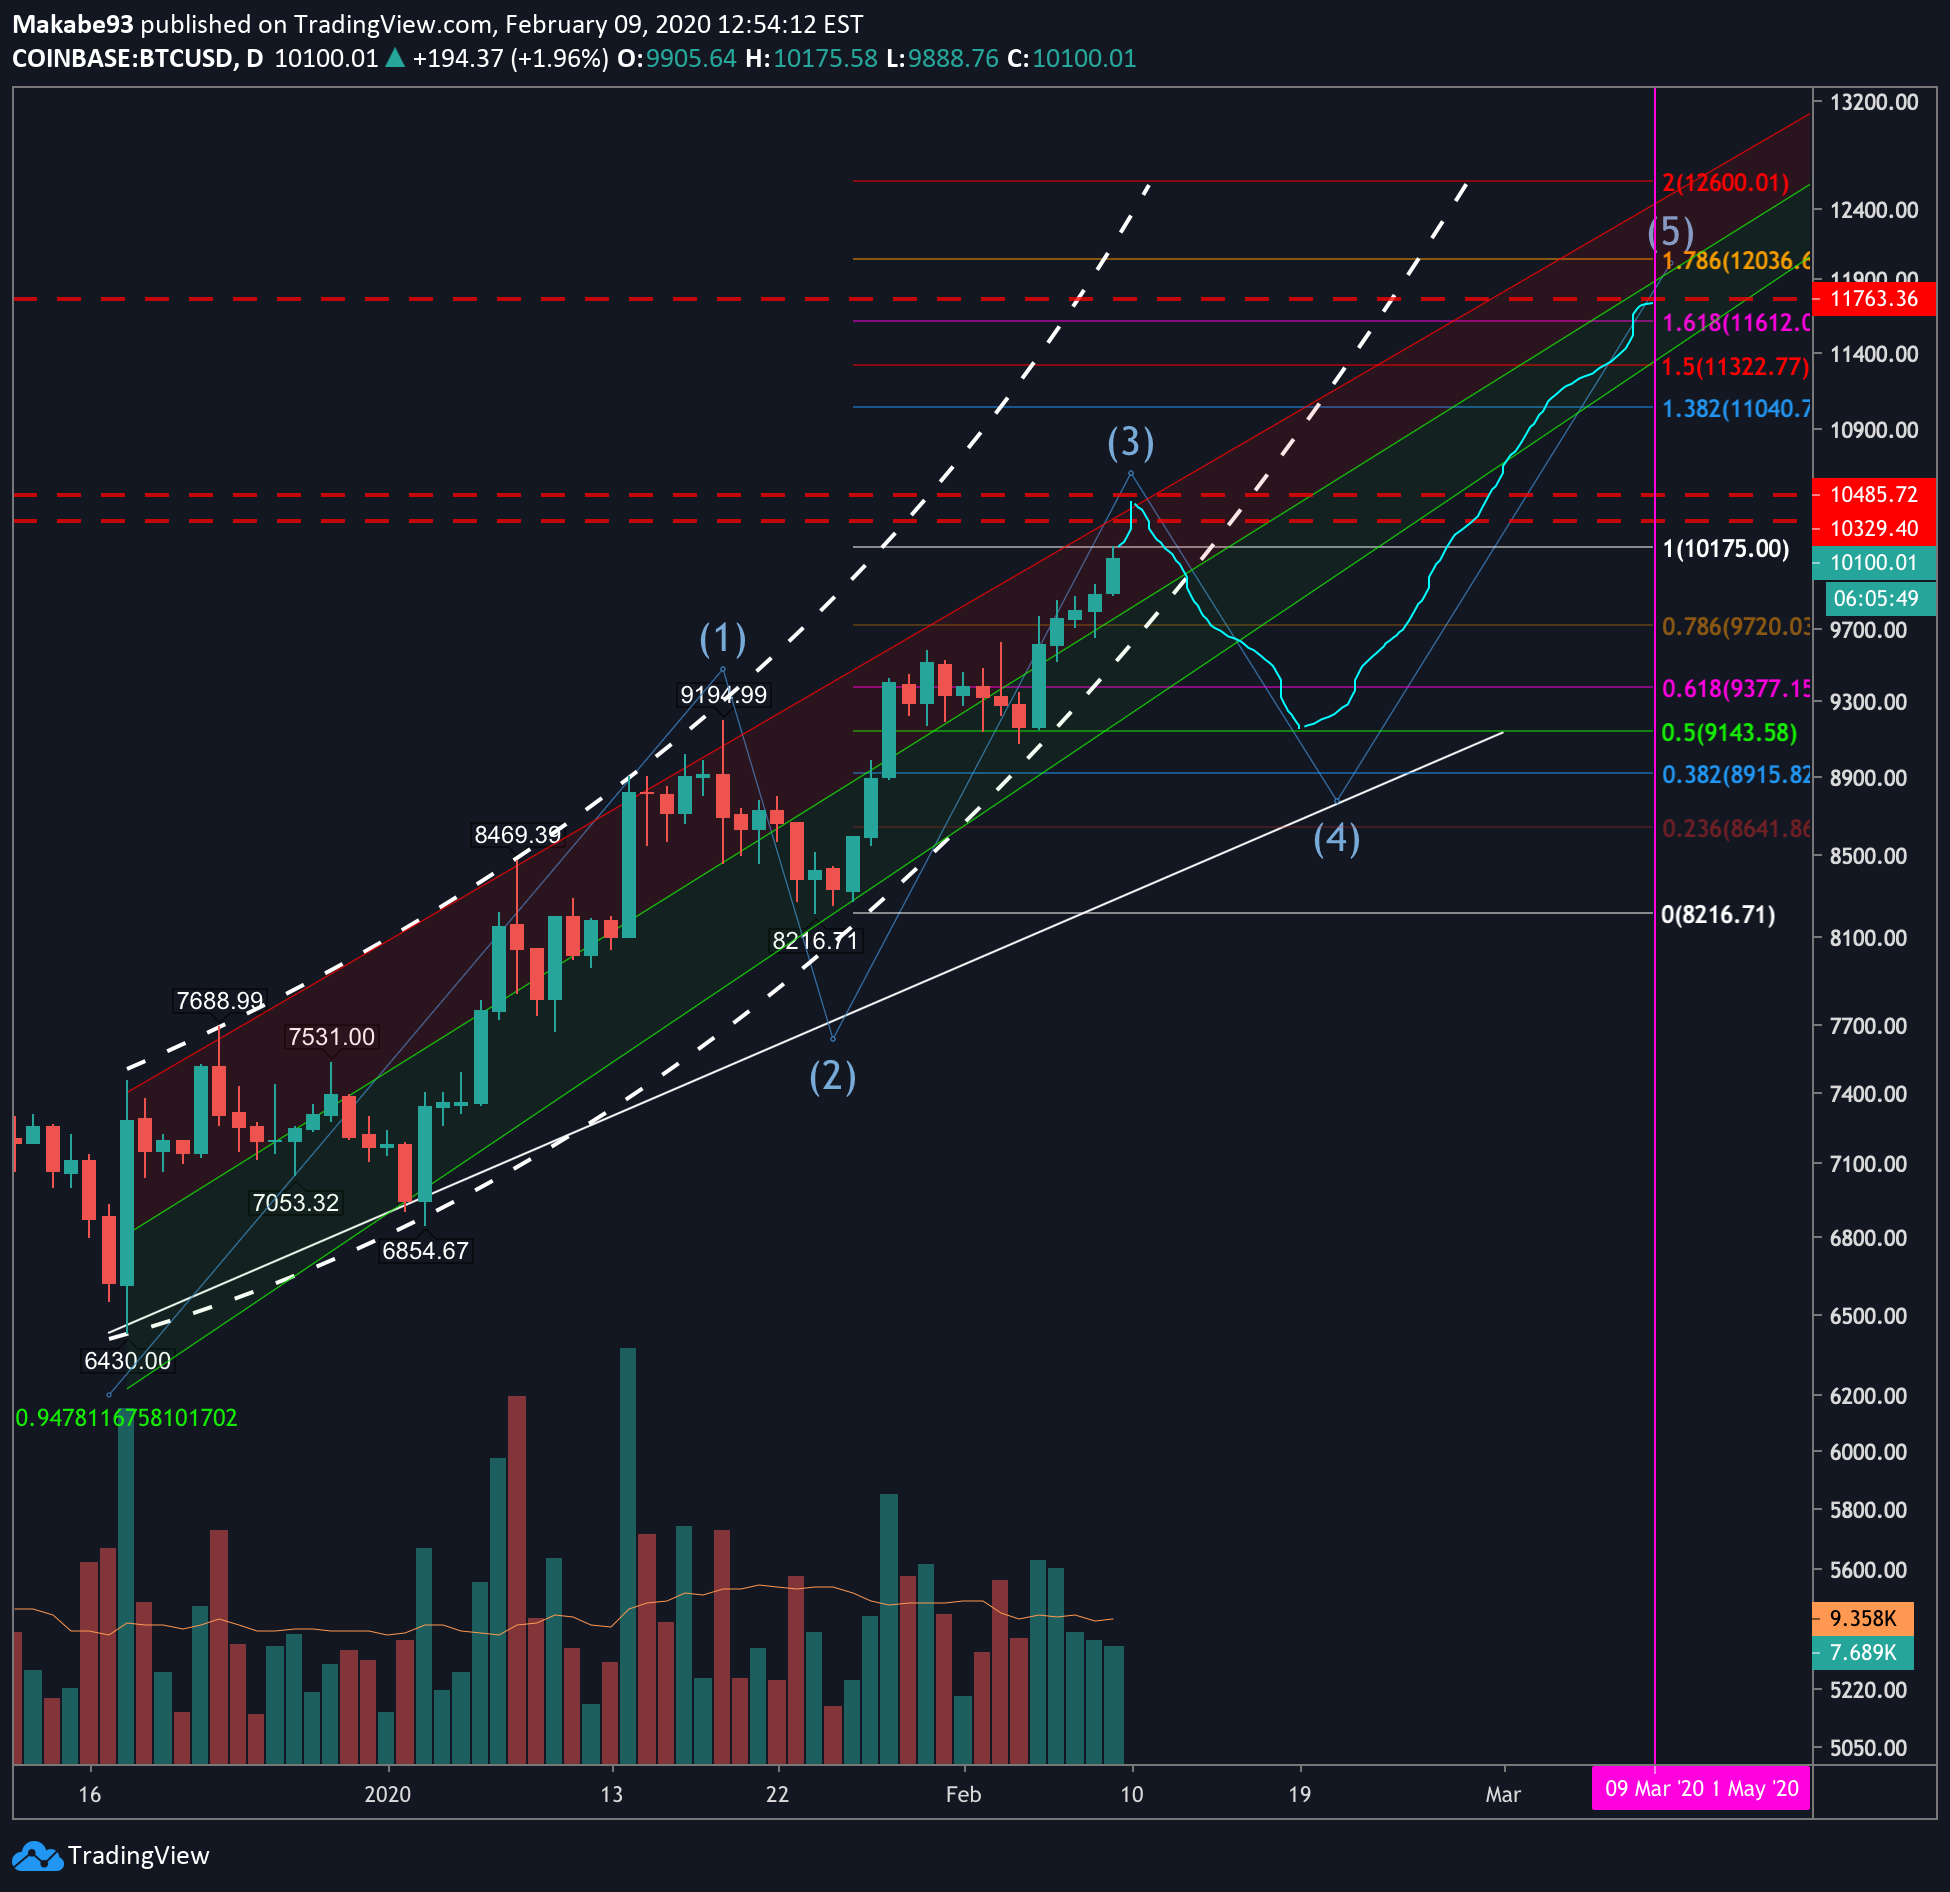Click the orange volume MA label 9.358K

(1862, 1618)
